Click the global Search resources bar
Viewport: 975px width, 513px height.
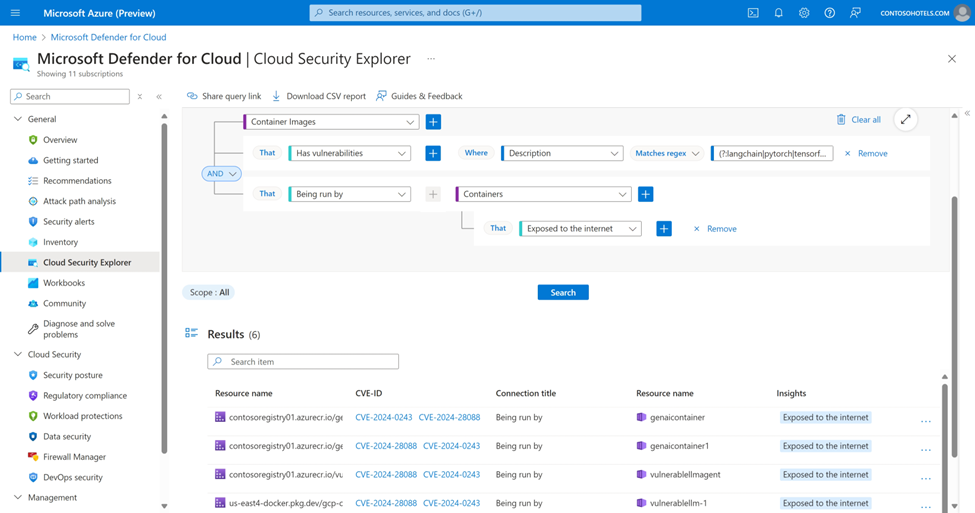(475, 12)
